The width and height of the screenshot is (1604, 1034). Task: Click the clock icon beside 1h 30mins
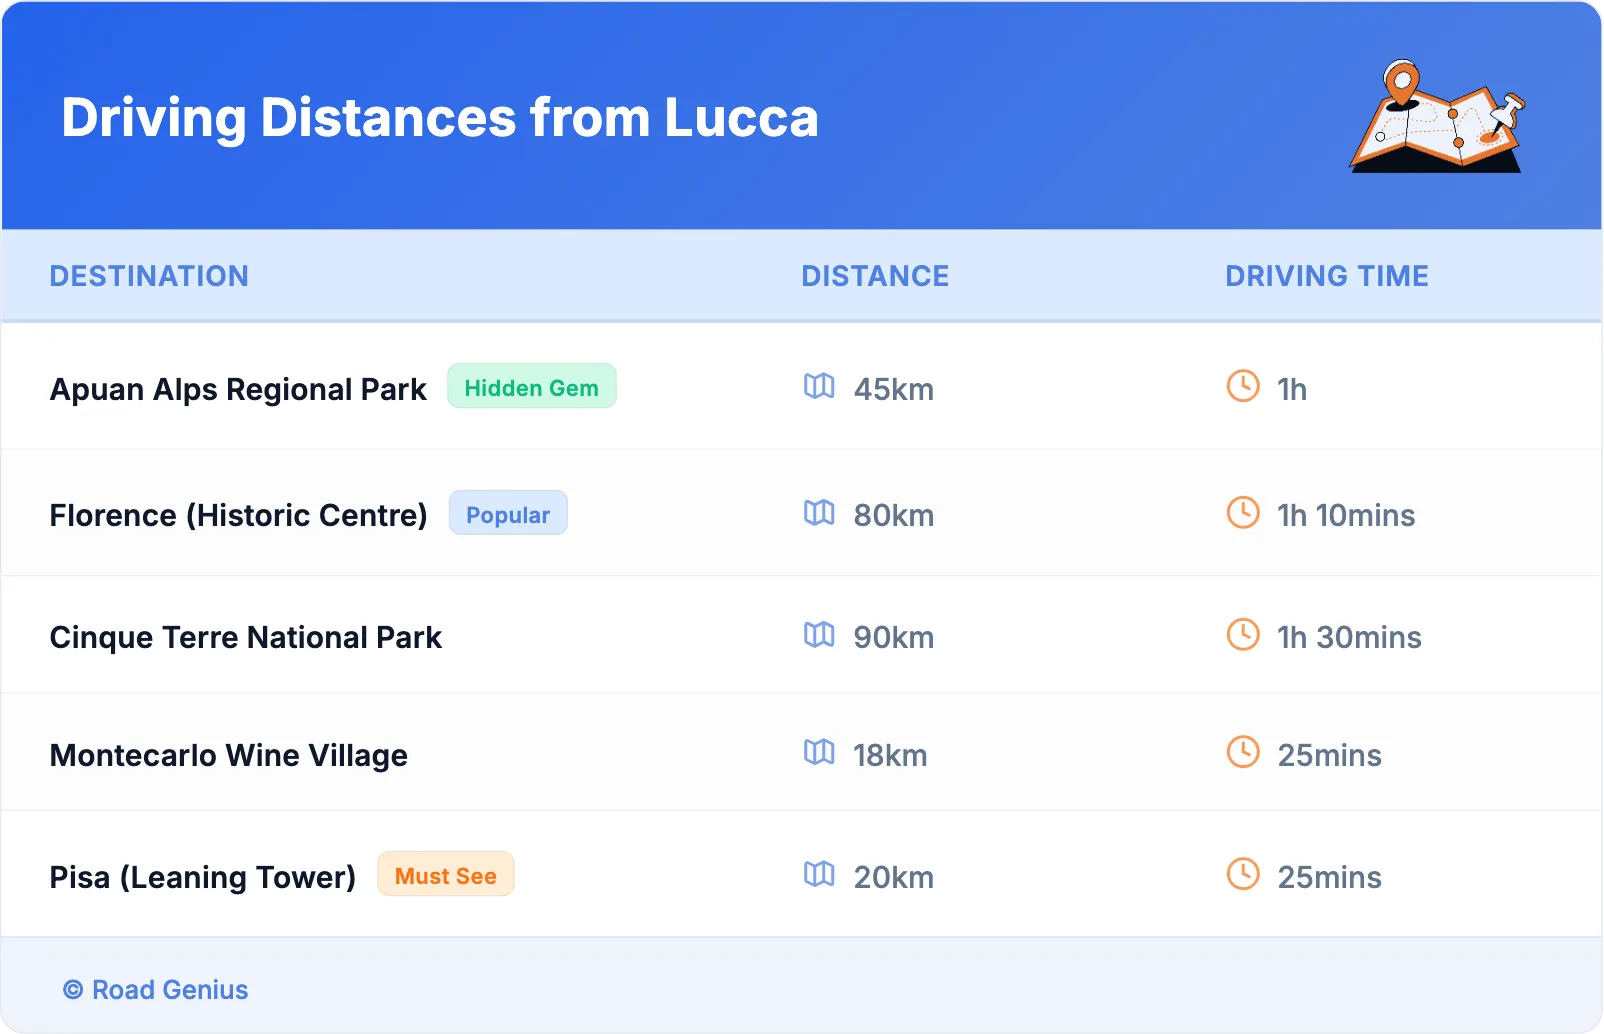(x=1243, y=635)
